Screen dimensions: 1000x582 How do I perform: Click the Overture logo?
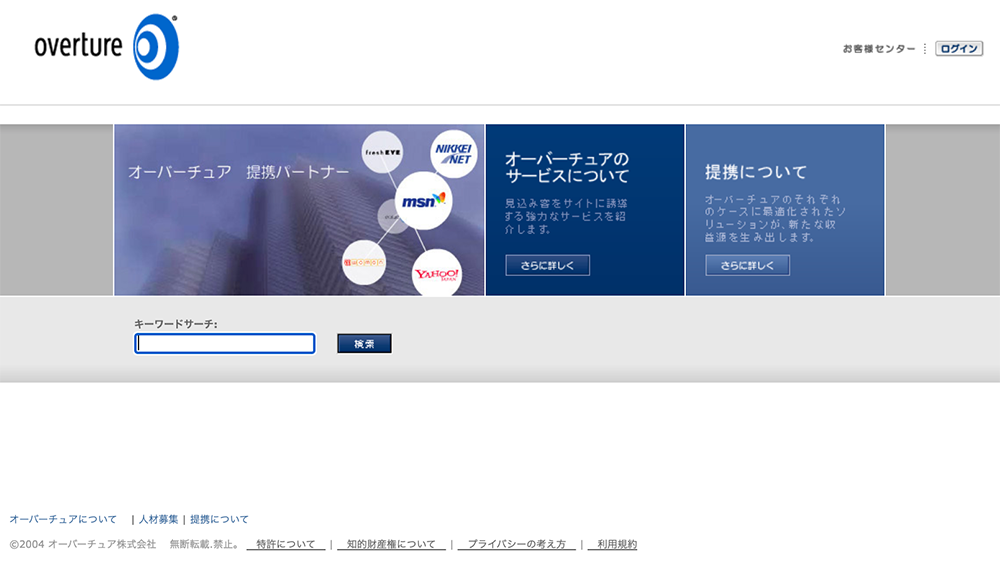[107, 47]
